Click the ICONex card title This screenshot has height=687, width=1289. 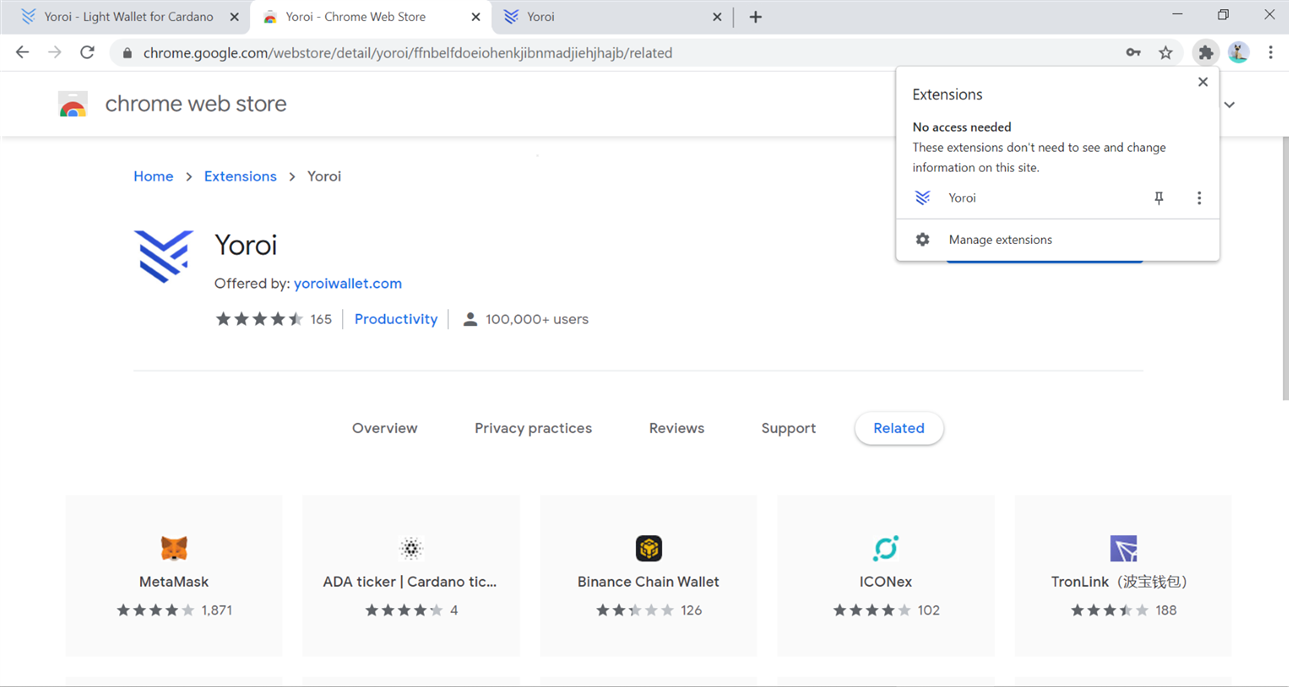tap(886, 581)
